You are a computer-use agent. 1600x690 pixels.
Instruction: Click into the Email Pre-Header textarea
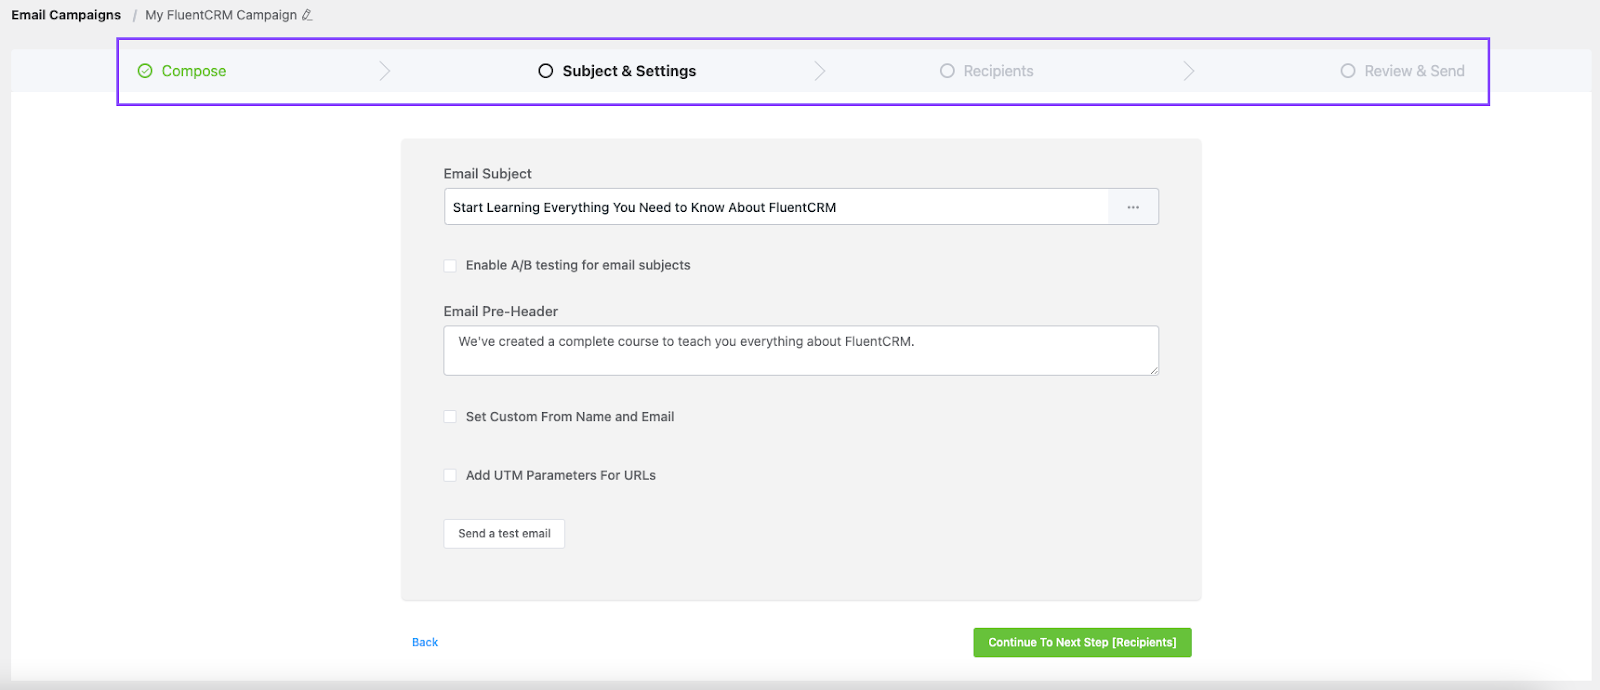[801, 351]
